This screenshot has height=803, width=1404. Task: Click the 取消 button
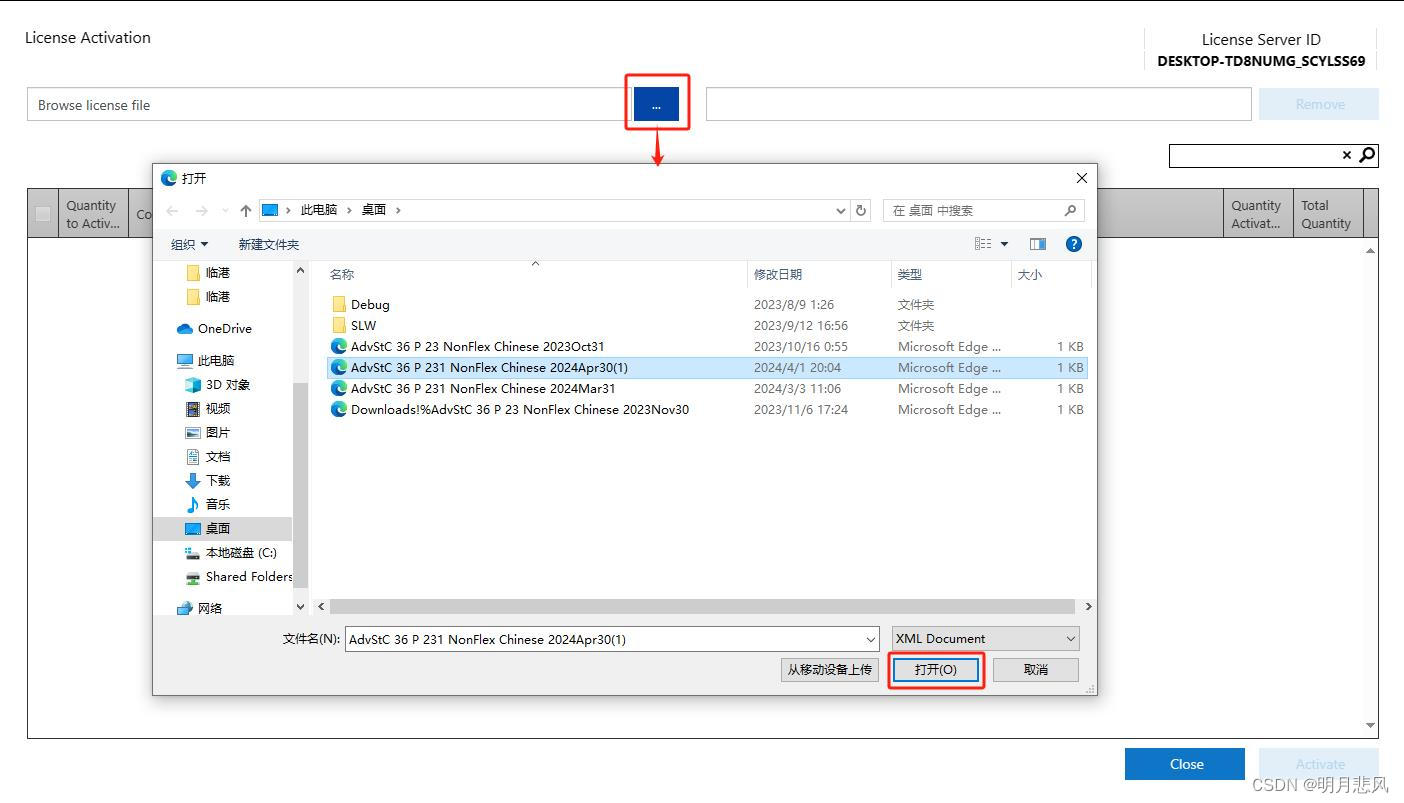pyautogui.click(x=1036, y=670)
